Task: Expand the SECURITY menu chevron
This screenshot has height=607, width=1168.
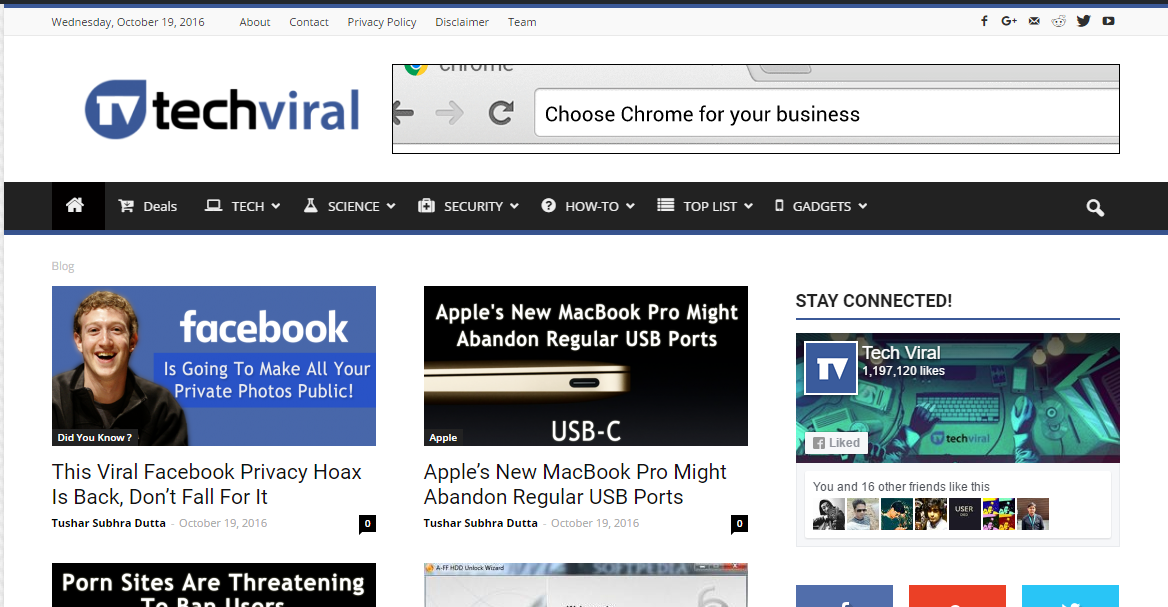Action: [514, 206]
